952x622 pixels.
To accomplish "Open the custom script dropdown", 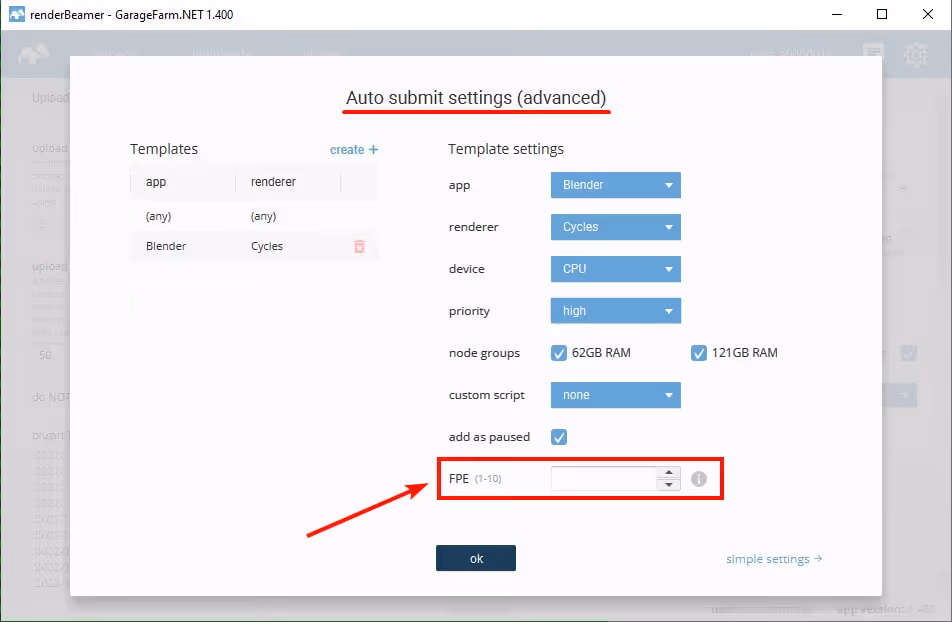I will pyautogui.click(x=615, y=395).
